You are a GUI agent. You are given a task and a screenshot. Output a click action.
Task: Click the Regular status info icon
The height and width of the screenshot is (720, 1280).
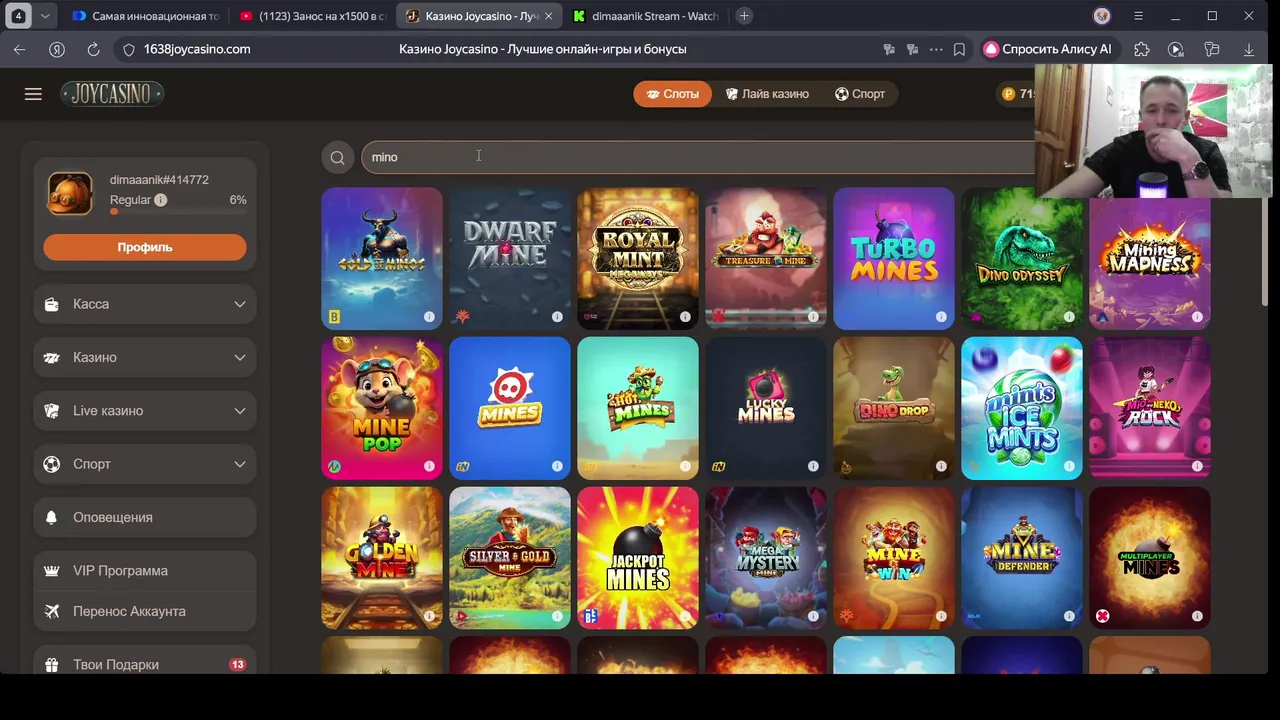click(160, 200)
